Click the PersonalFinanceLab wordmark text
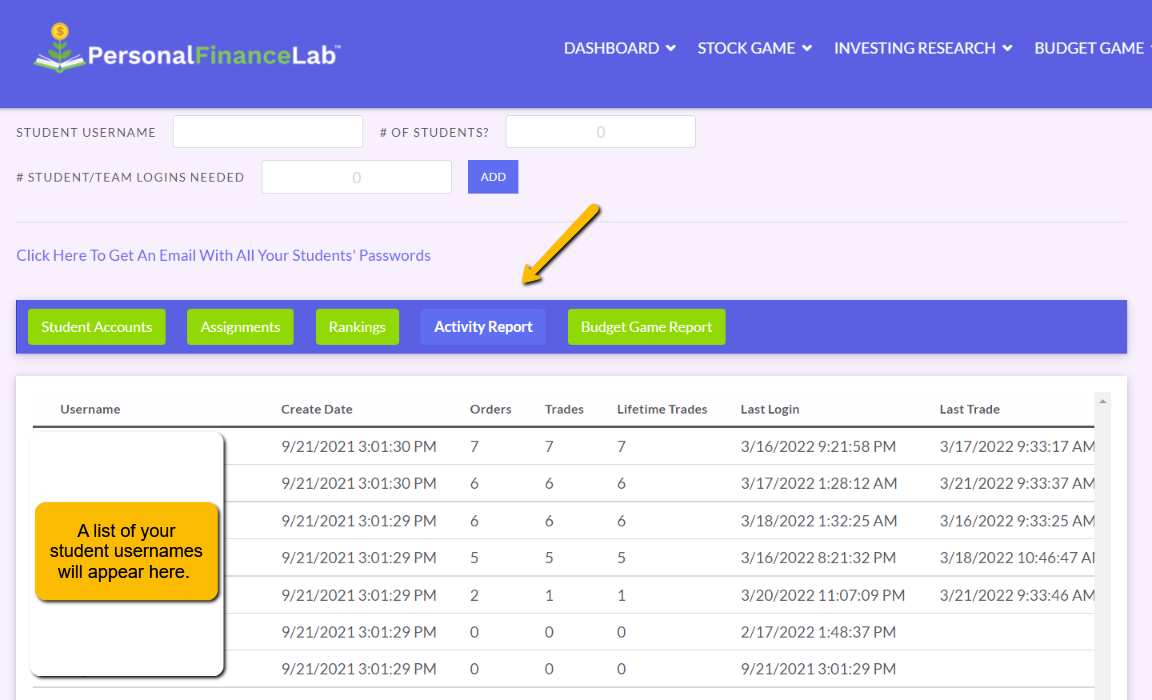 tap(214, 55)
